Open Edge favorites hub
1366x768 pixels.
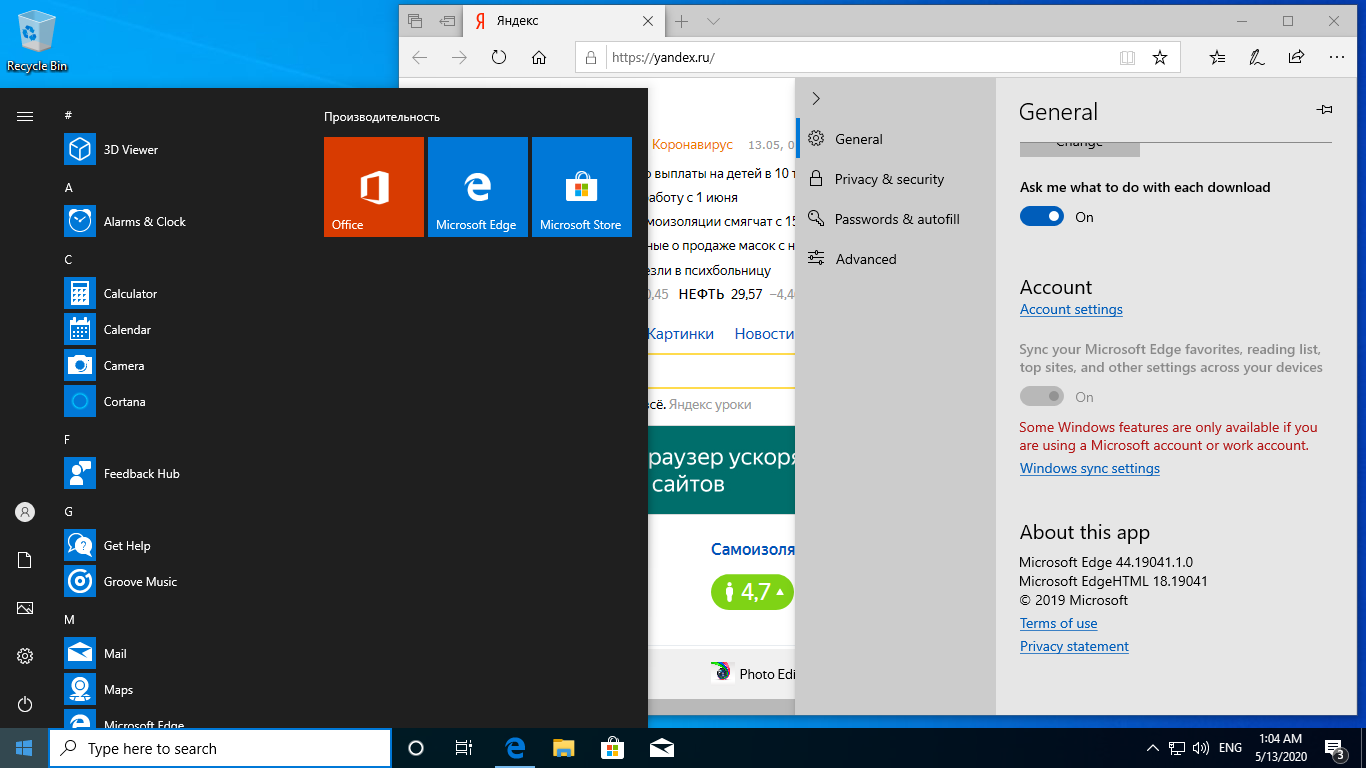pyautogui.click(x=1217, y=58)
